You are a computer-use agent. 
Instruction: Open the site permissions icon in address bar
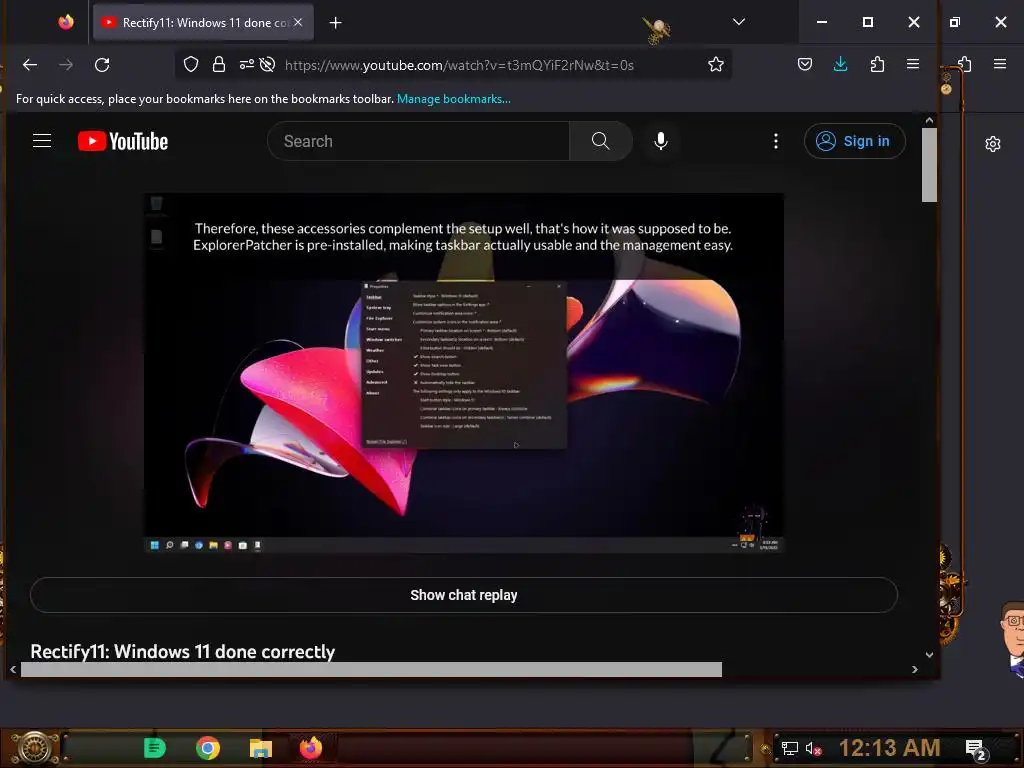point(246,65)
